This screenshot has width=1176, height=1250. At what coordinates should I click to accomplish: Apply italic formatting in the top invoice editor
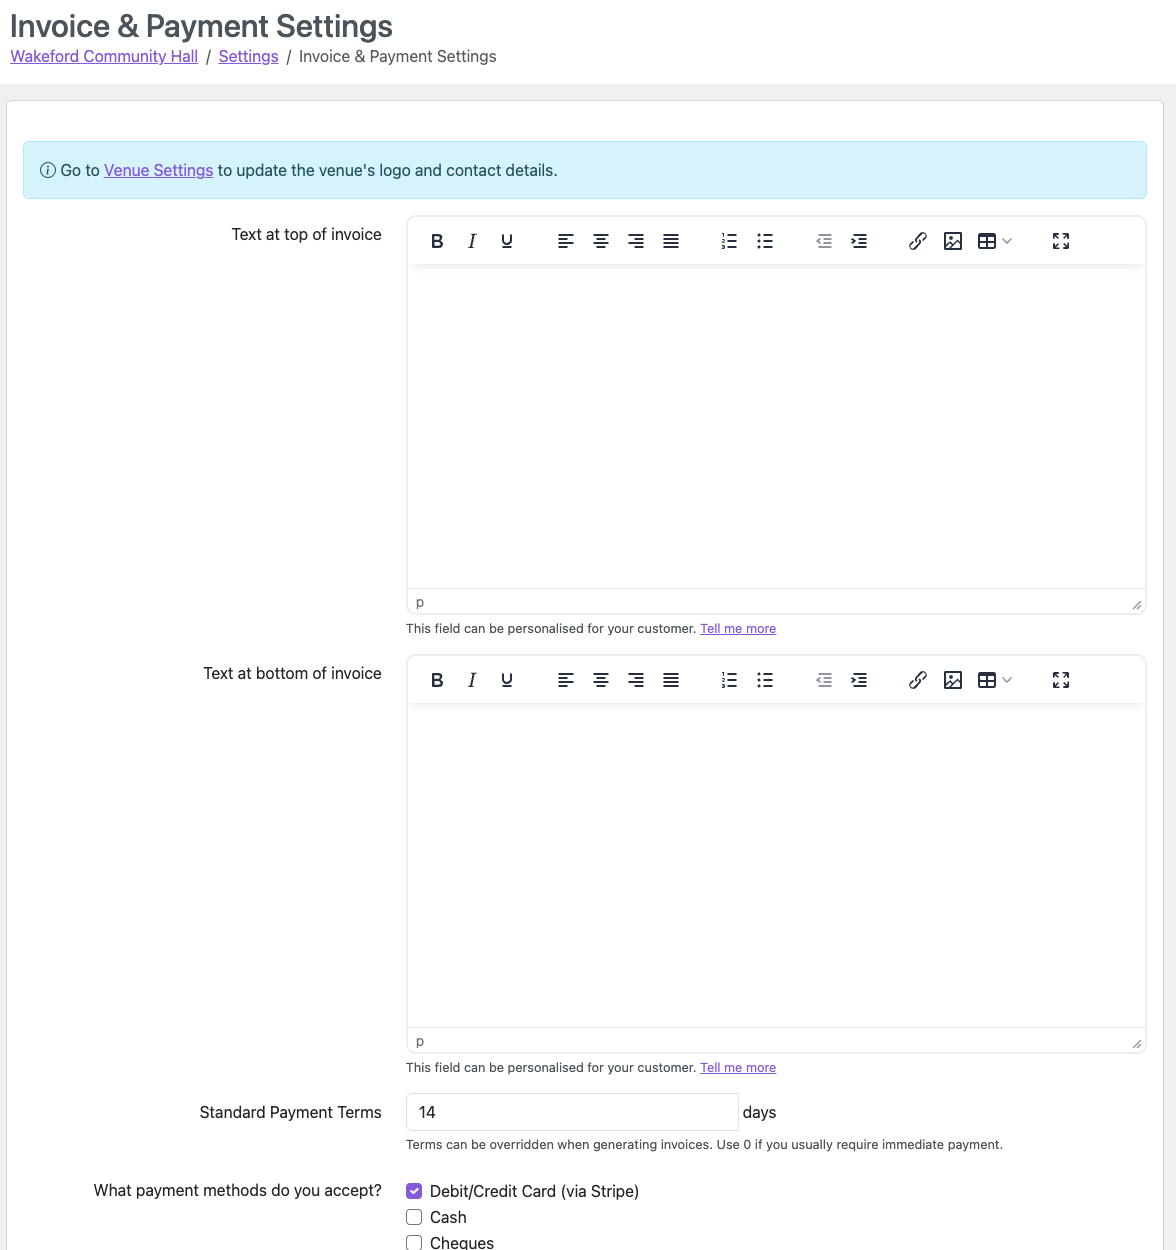coord(471,240)
